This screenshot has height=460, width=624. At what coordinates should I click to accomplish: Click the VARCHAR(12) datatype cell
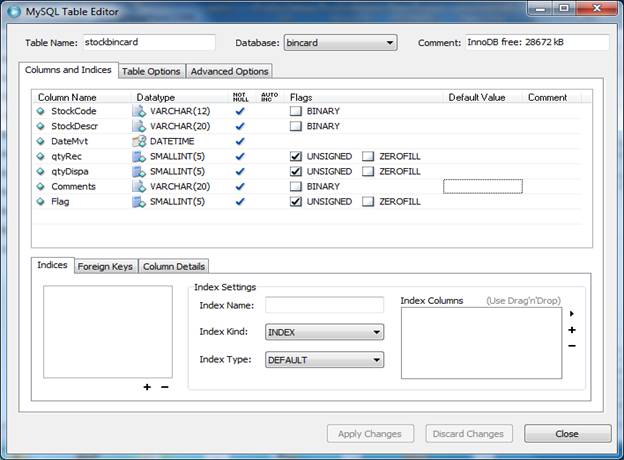180,111
